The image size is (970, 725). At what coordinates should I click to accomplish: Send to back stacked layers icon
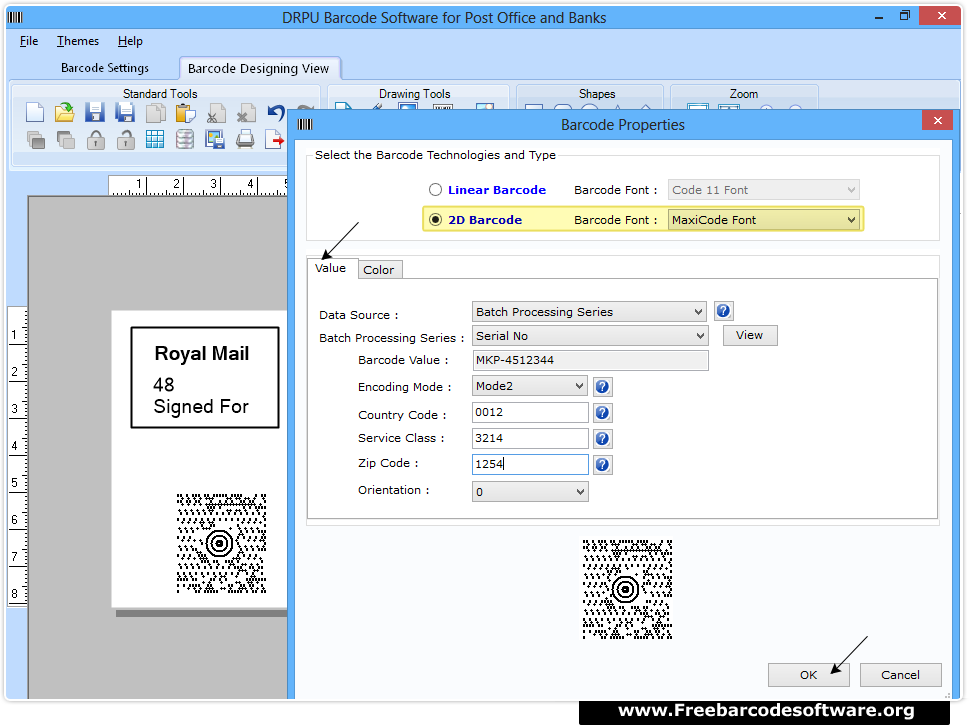click(66, 140)
